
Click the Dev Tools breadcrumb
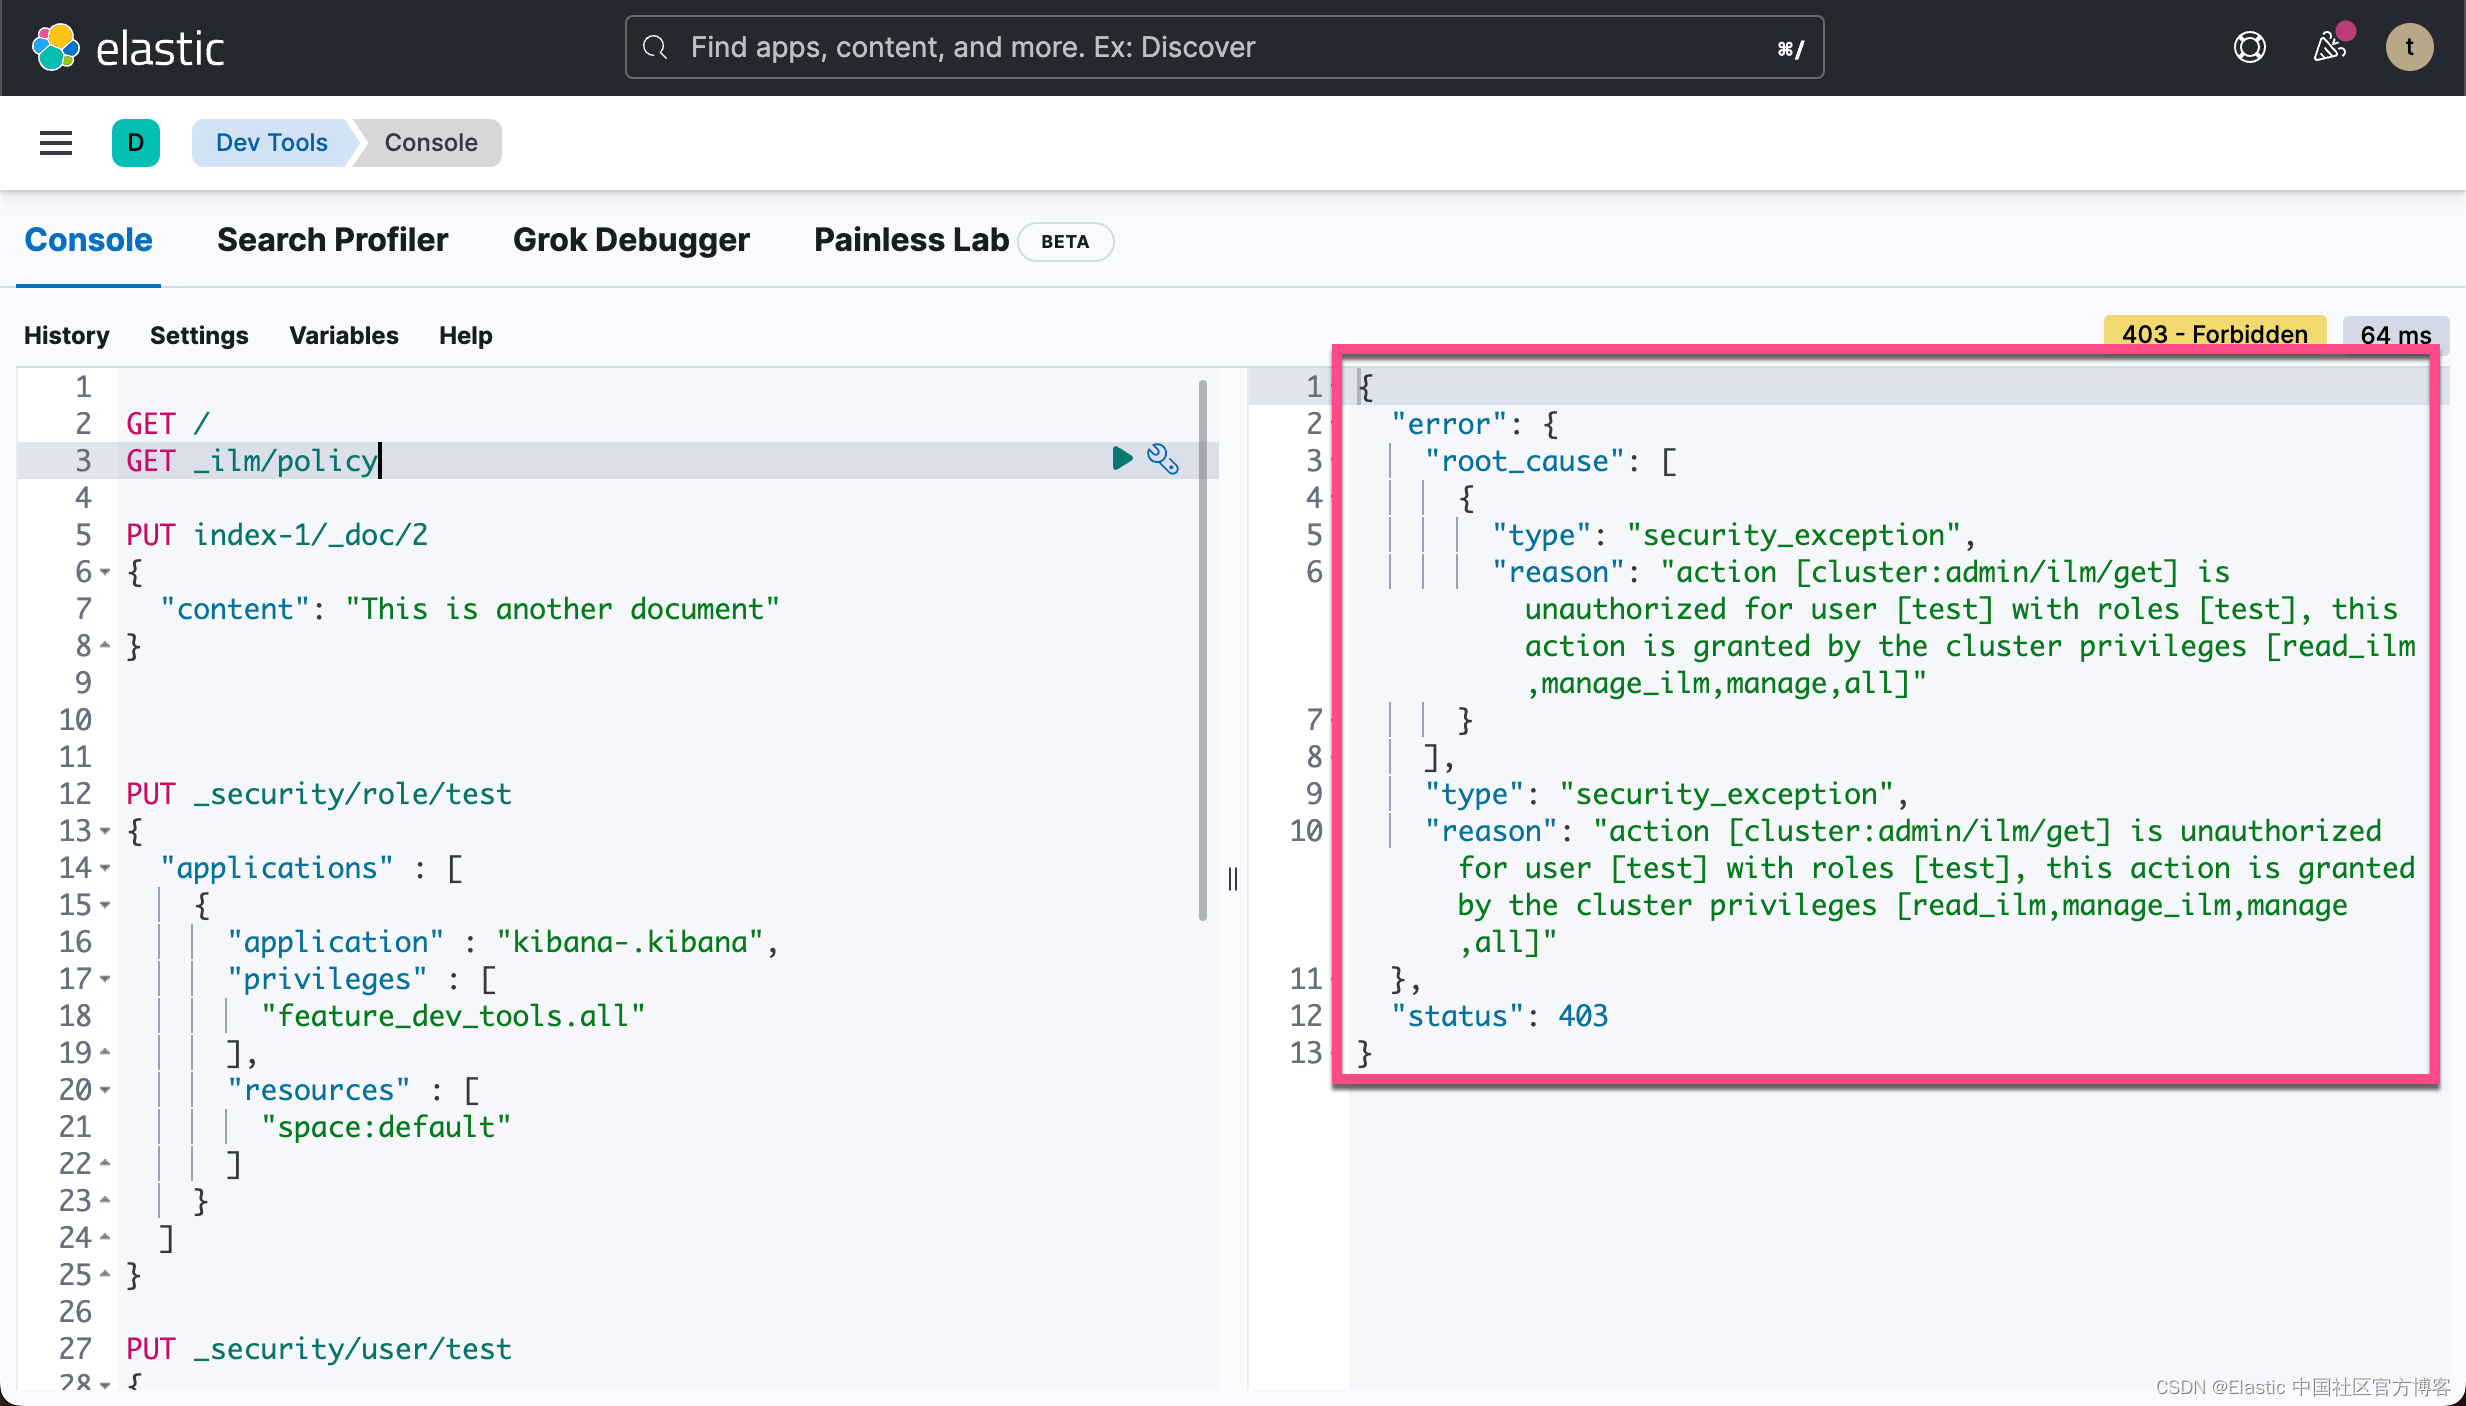click(x=272, y=143)
